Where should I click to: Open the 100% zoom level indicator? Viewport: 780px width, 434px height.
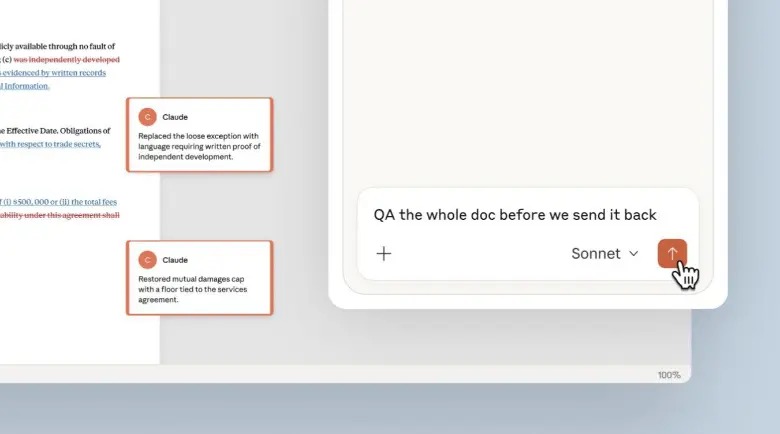coord(669,375)
